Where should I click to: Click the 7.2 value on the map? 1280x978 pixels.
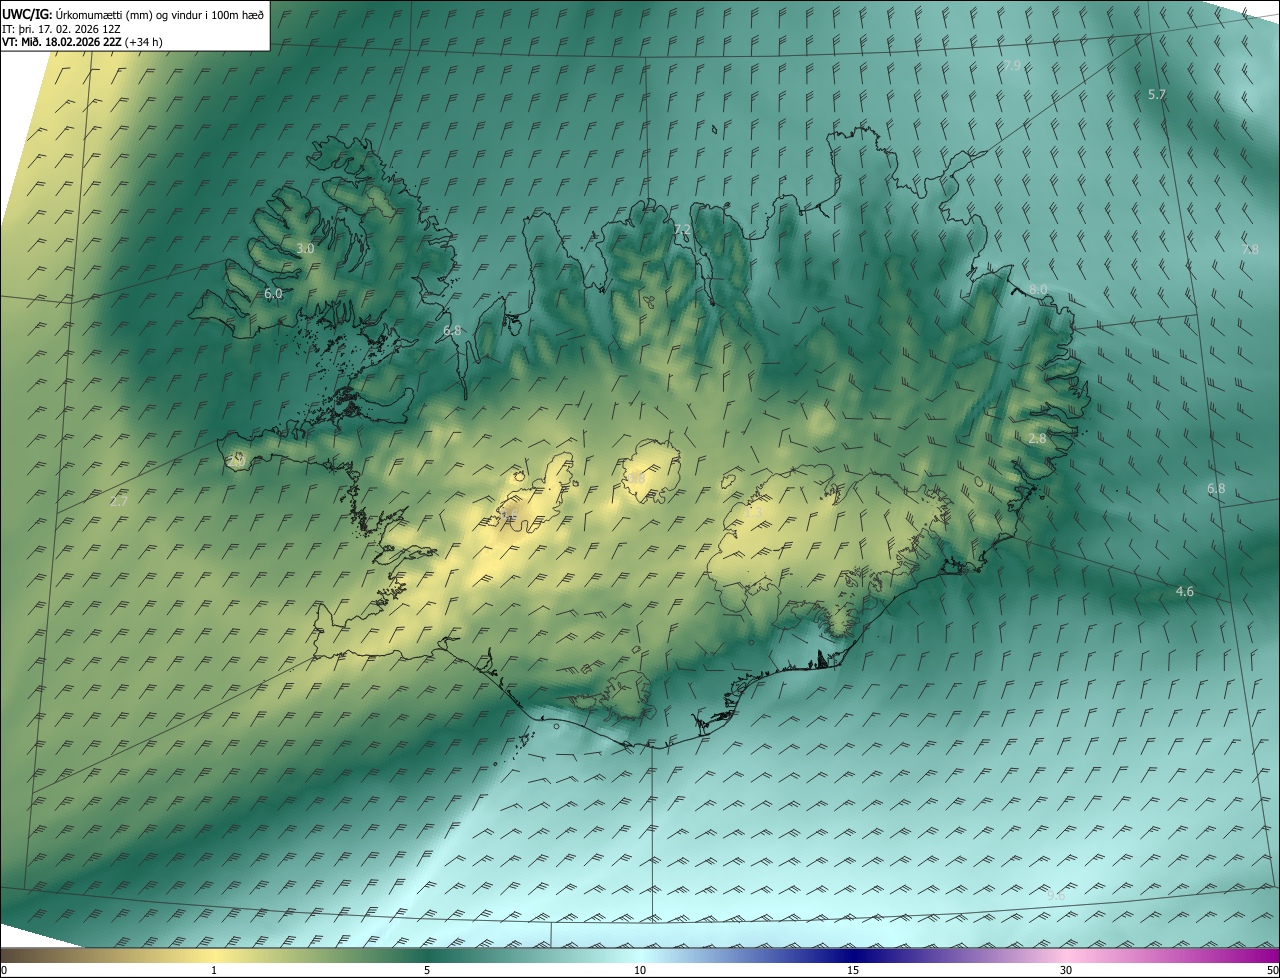click(x=682, y=230)
